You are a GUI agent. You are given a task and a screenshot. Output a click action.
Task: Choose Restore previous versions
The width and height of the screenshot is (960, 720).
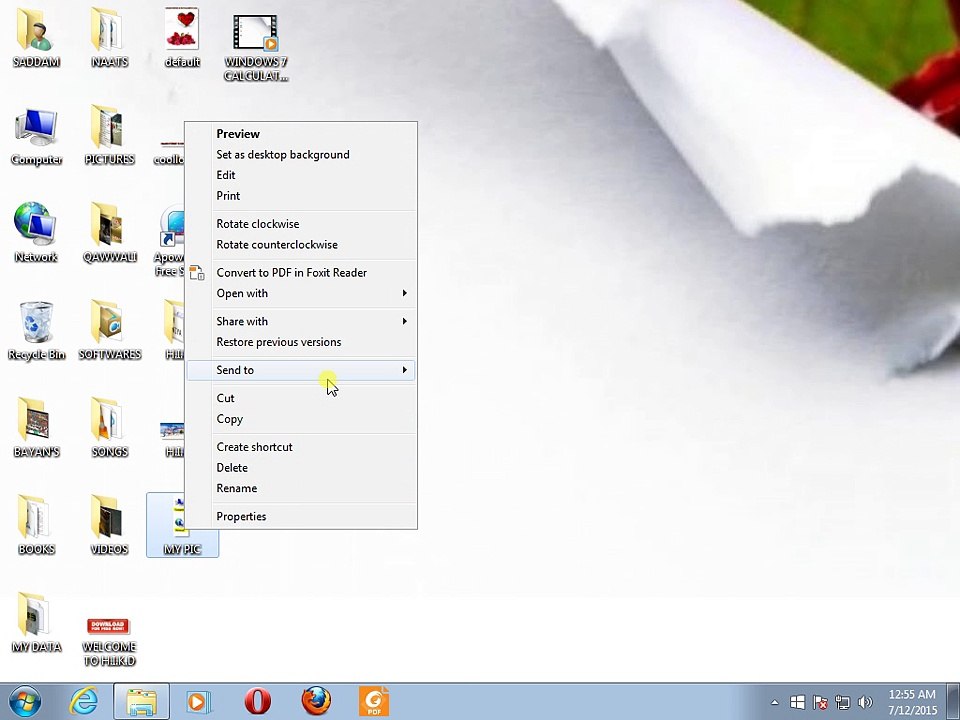coord(301,342)
